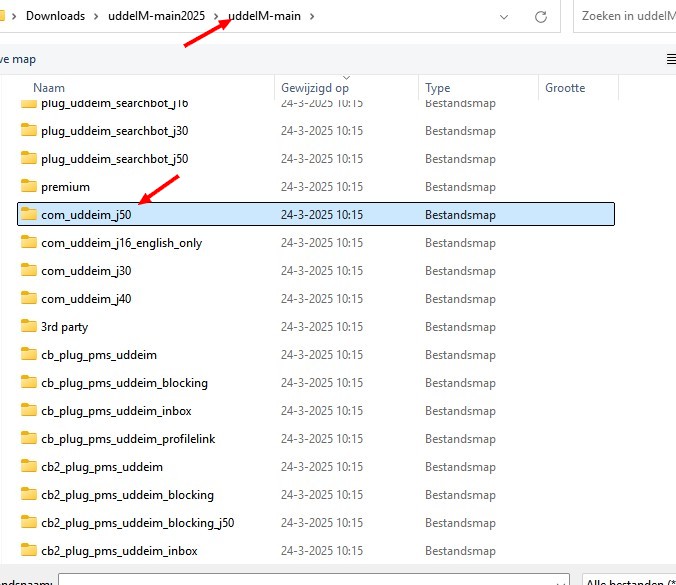This screenshot has height=585, width=676.
Task: Select the com_uddeim_j16_english_only folder
Action: pyautogui.click(x=121, y=243)
